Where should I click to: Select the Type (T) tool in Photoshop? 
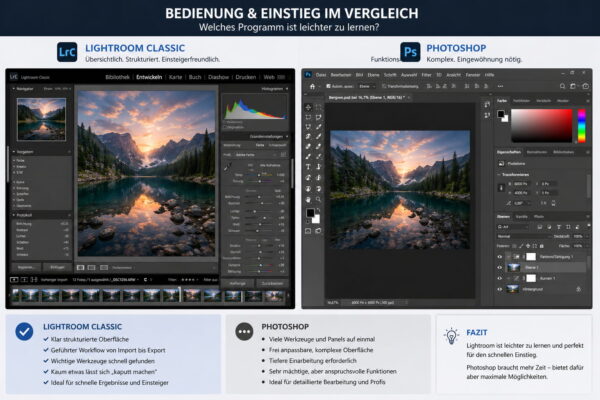pos(308,167)
